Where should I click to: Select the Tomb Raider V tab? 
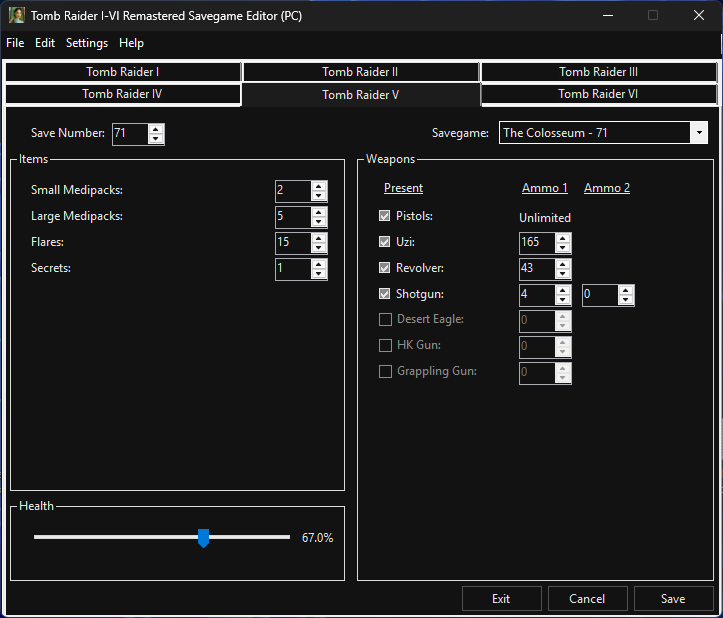click(x=361, y=95)
